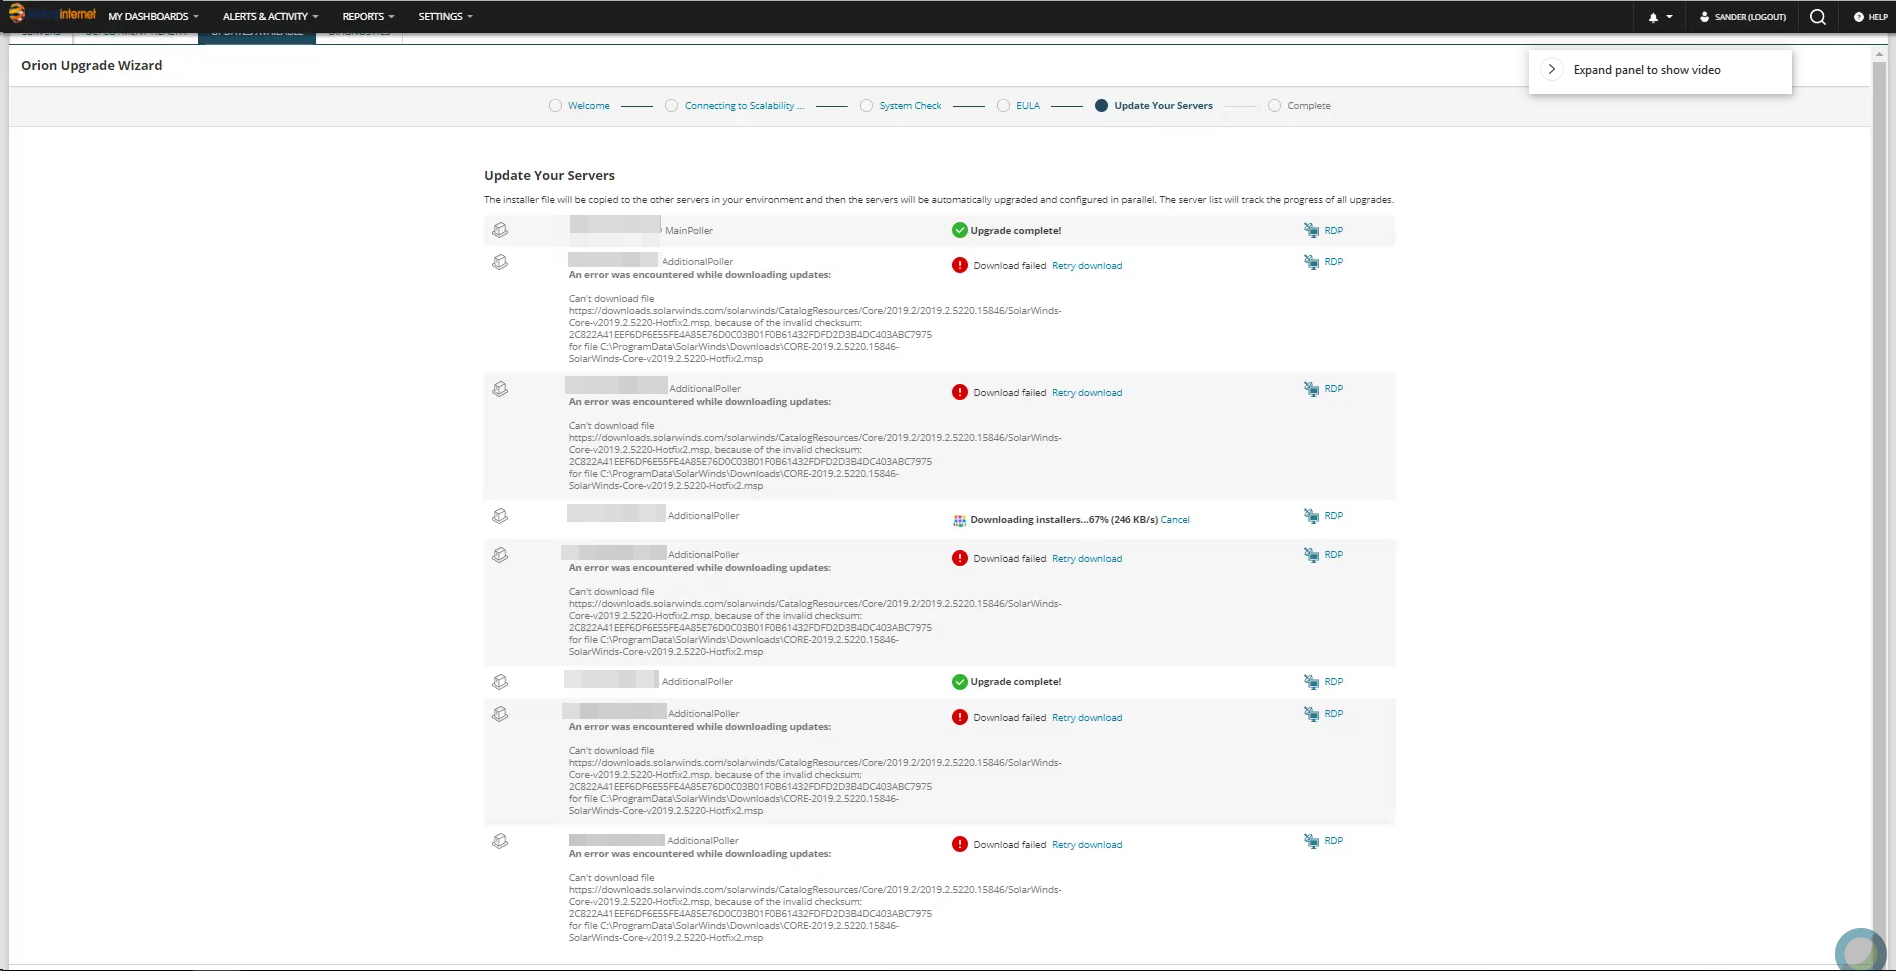Open RDP for the upgraded AdditionalPoller

1324,682
